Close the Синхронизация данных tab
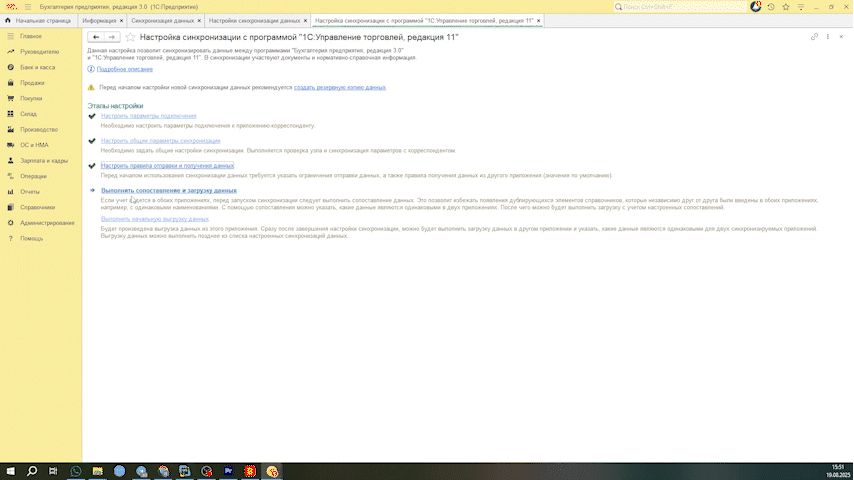 tap(199, 21)
